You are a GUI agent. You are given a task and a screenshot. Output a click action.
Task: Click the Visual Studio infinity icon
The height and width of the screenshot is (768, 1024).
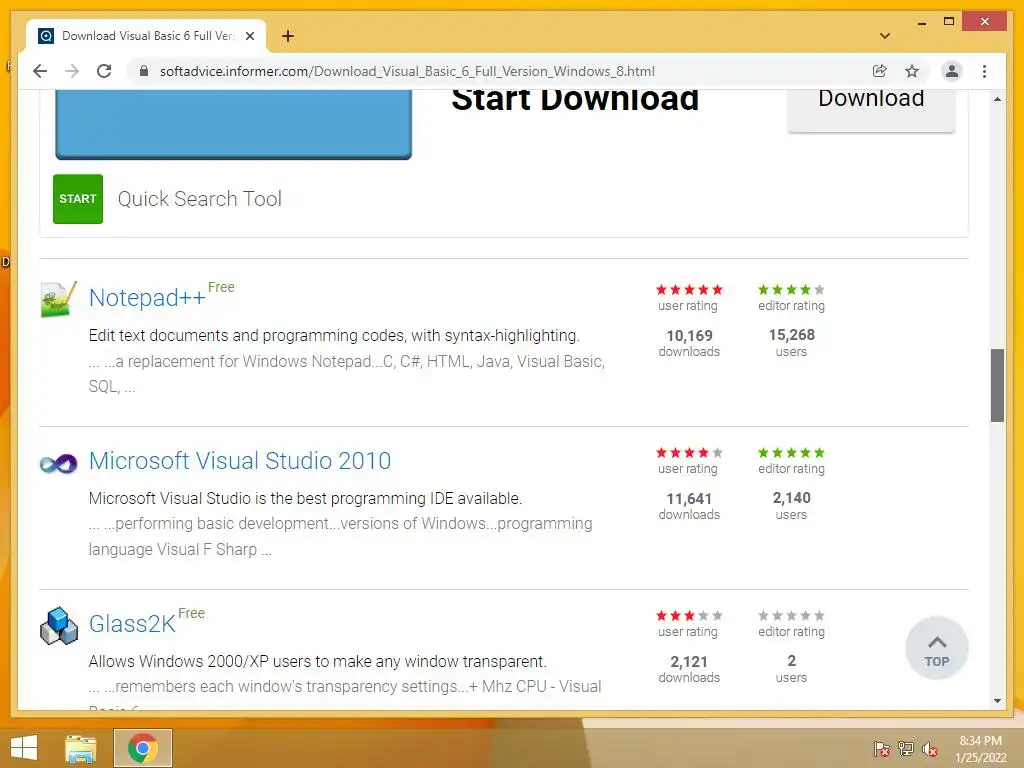pos(58,464)
